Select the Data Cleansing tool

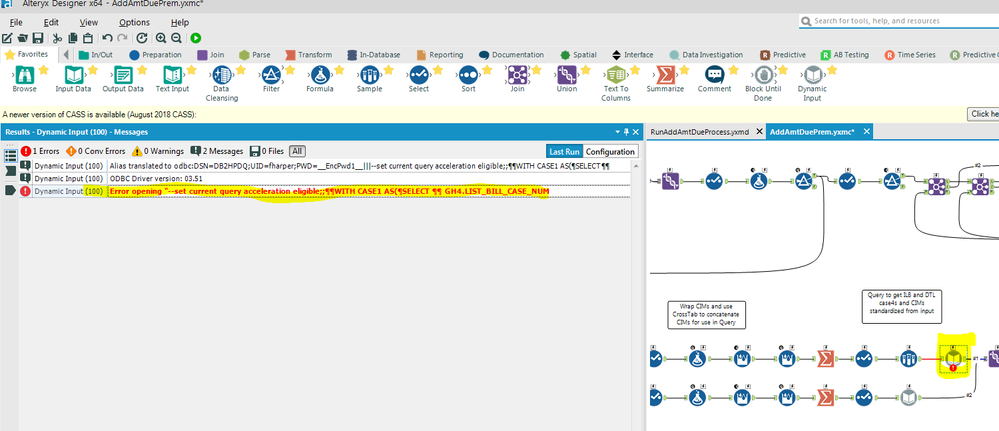tap(221, 84)
